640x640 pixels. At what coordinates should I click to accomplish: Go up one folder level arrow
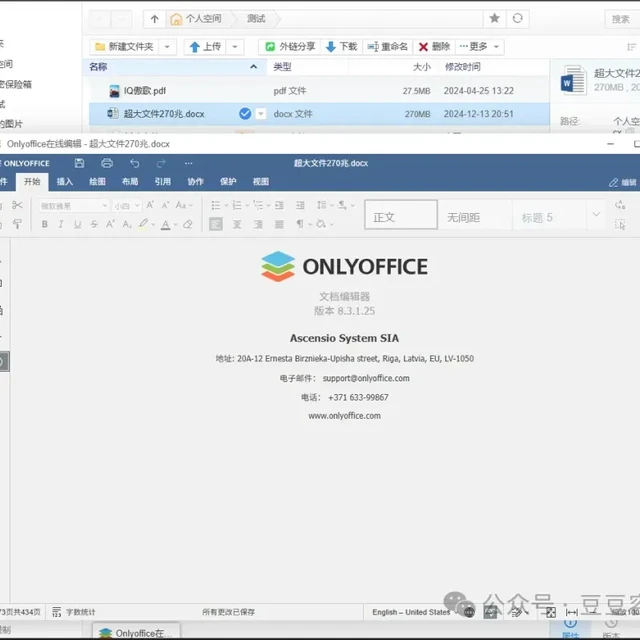(153, 18)
